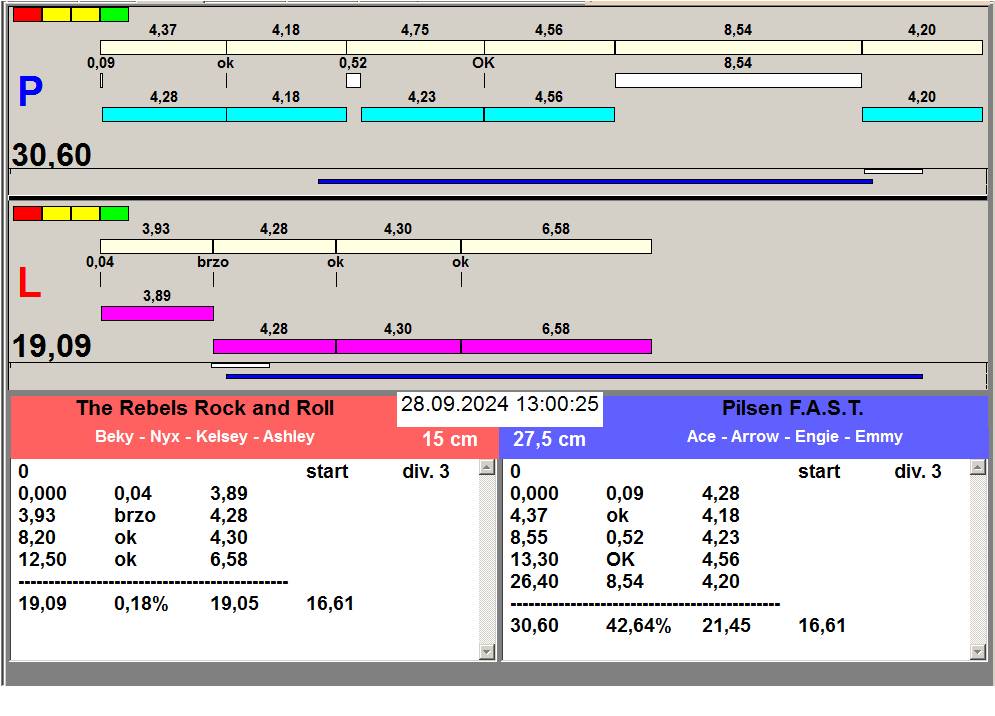Click the blue progress line in L lane
This screenshot has height=716, width=995.
click(574, 376)
